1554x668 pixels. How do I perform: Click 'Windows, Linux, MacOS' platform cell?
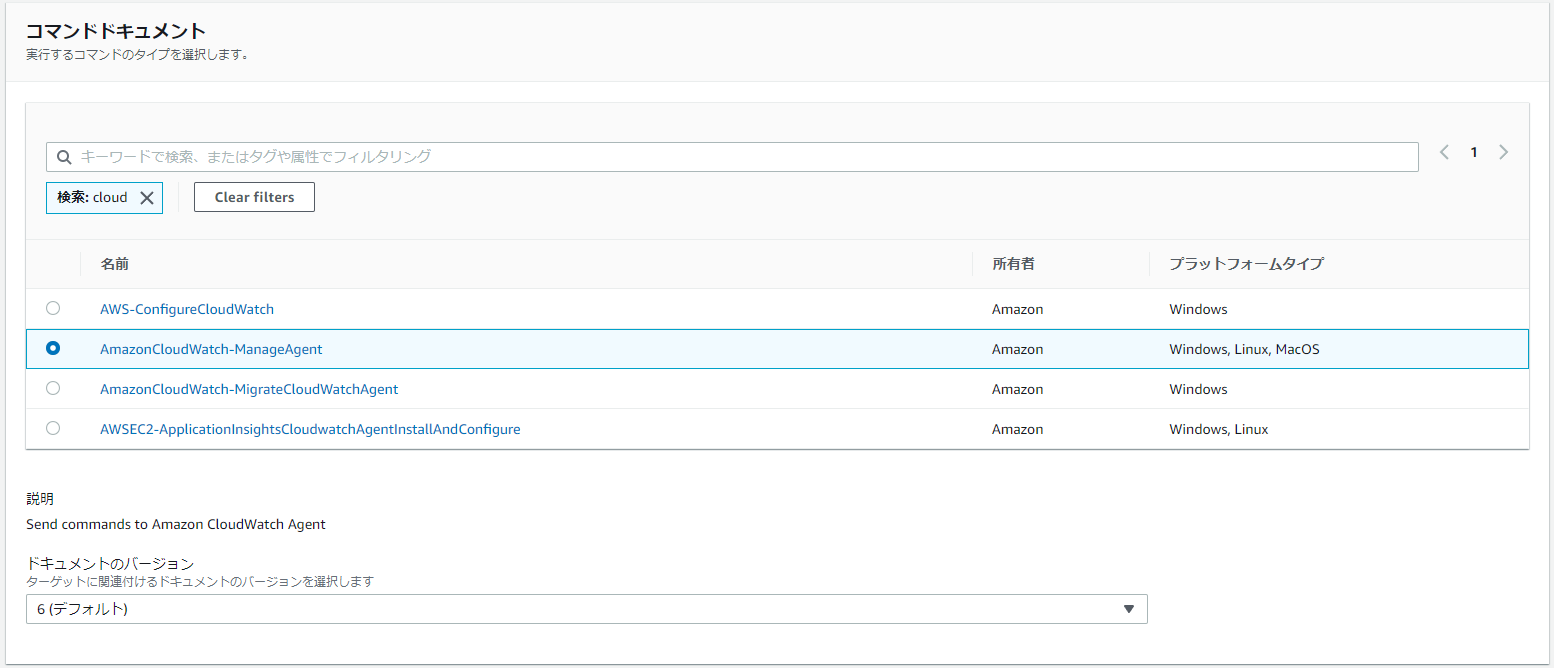click(x=1244, y=349)
